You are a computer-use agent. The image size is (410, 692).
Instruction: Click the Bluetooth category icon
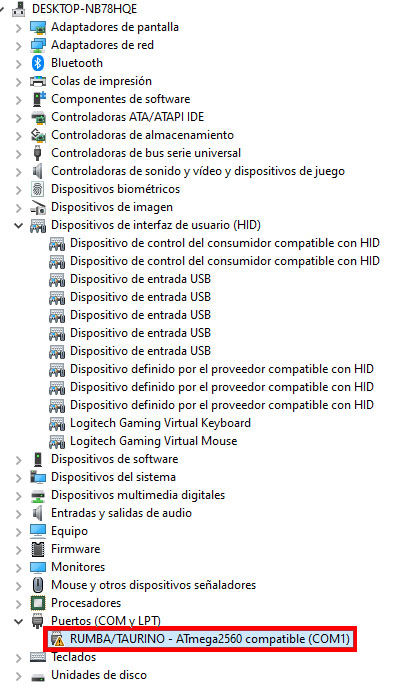[x=38, y=63]
